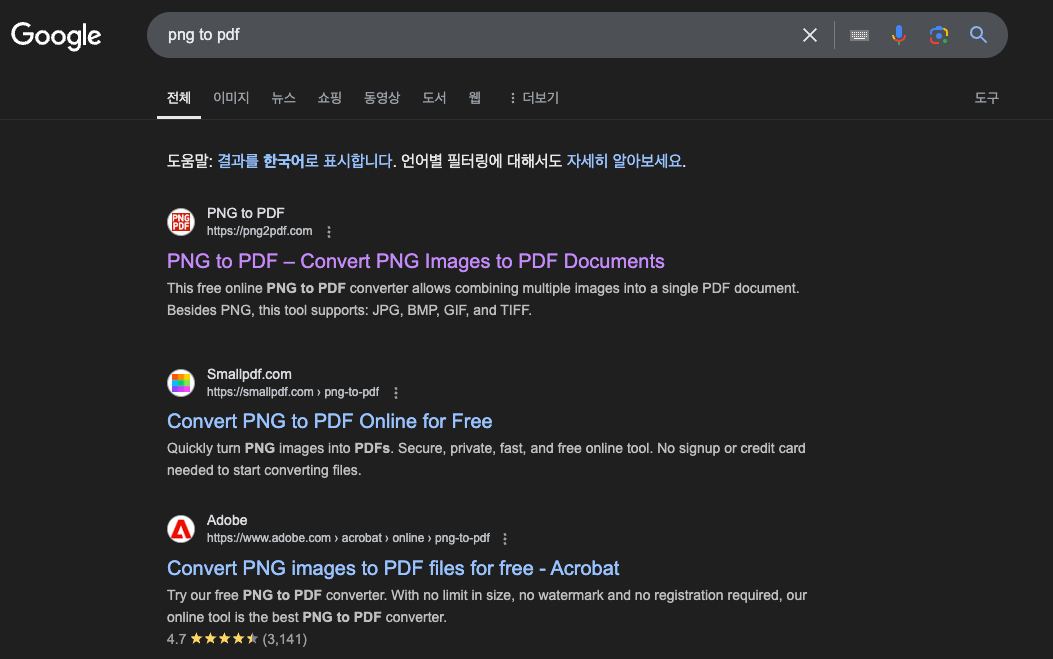The image size is (1053, 659).
Task: Open the on-screen keyboard input tool
Action: pos(859,35)
